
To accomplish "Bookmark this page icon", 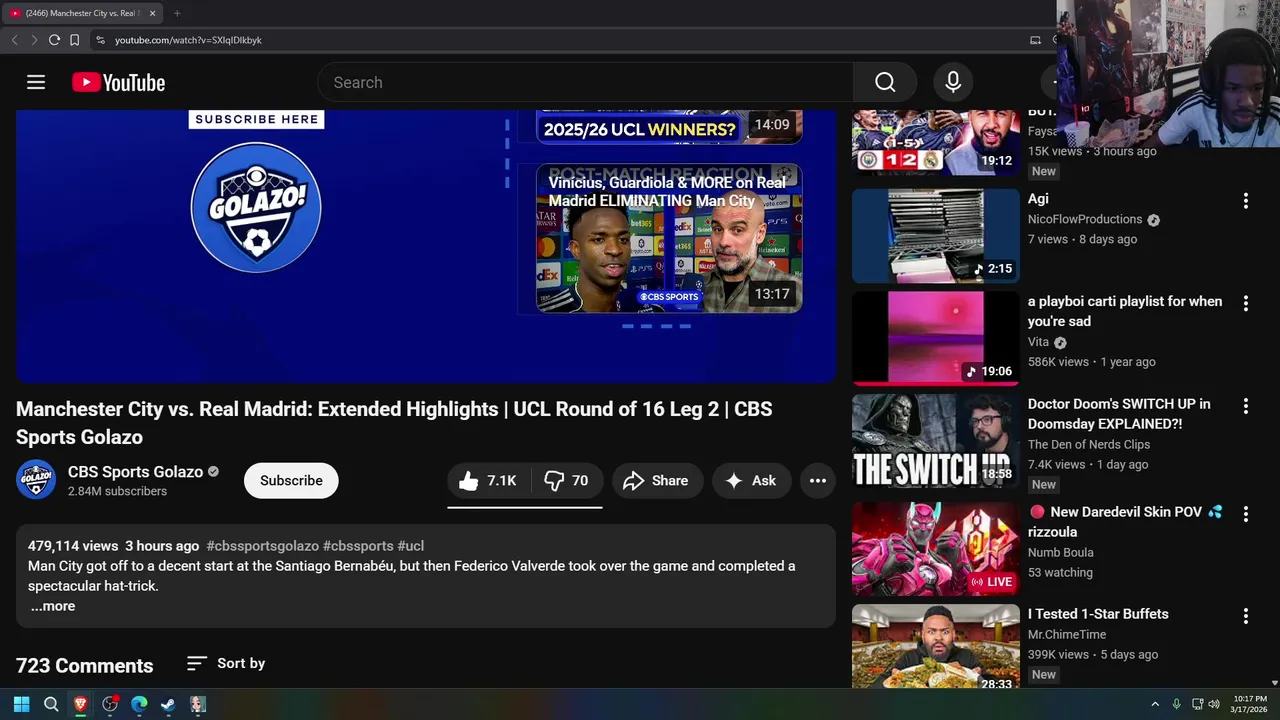I will pos(74,40).
